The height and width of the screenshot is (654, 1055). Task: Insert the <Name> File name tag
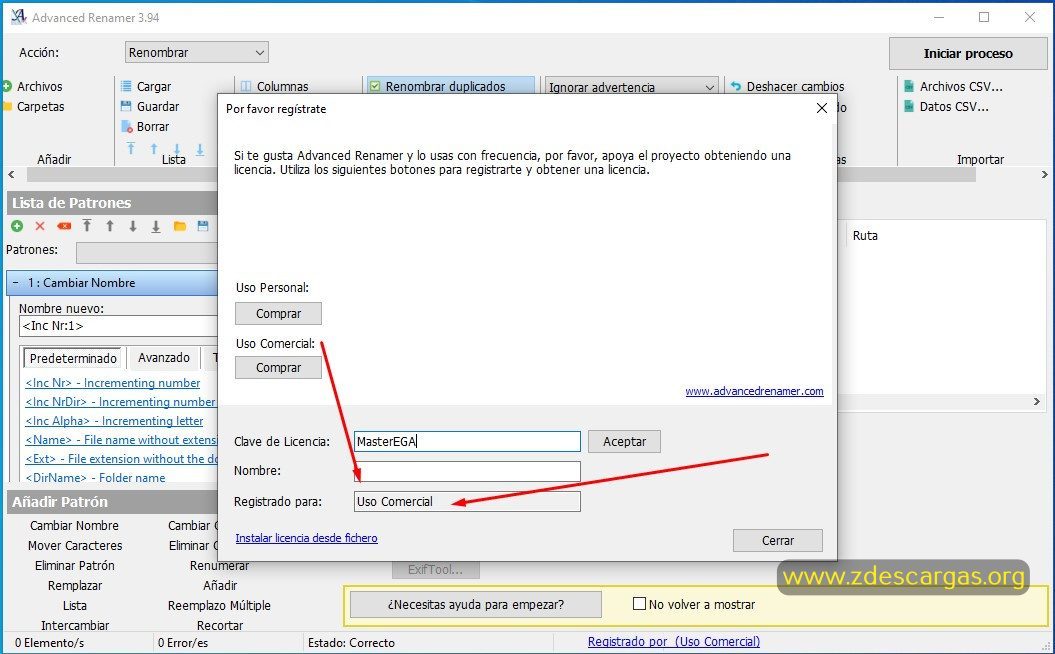pyautogui.click(x=121, y=439)
